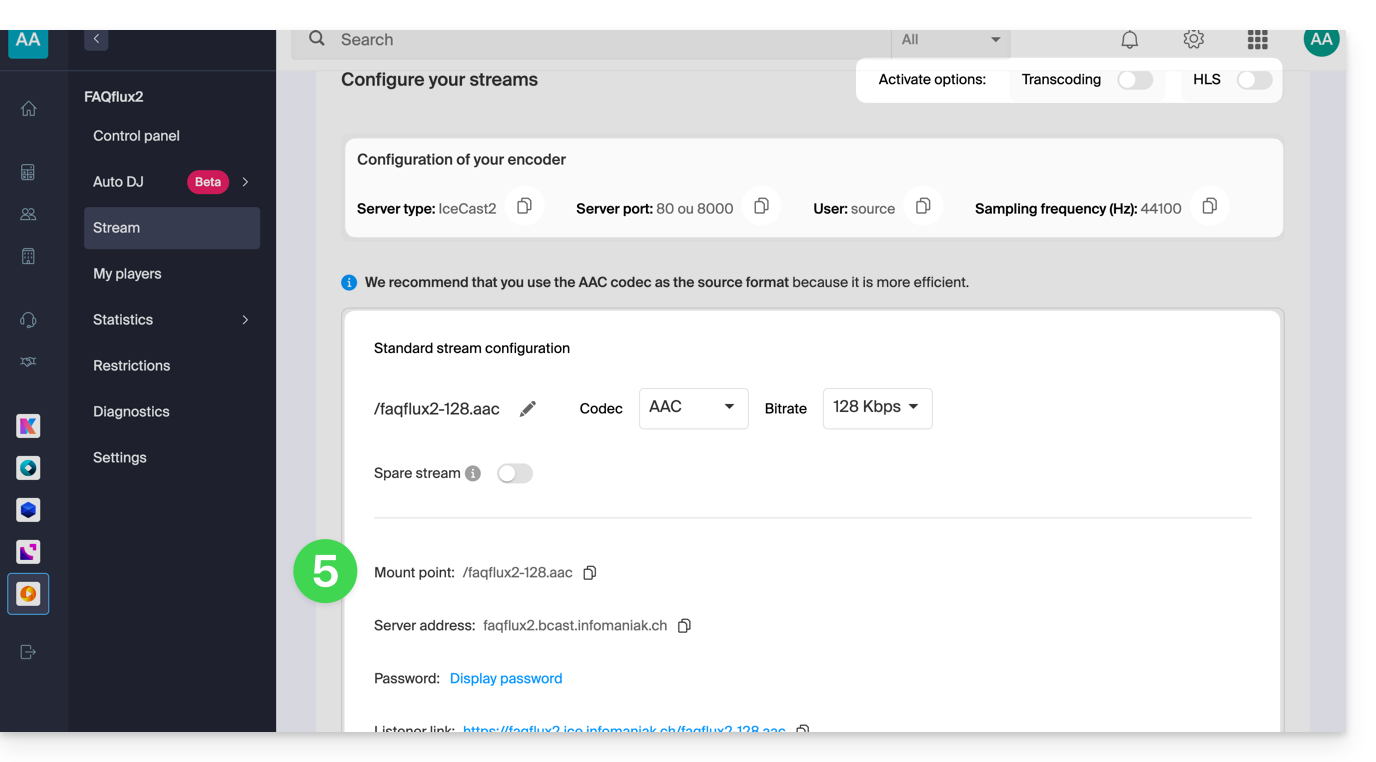The height and width of the screenshot is (762, 1376).
Task: Enable the HLS option
Action: [1254, 80]
